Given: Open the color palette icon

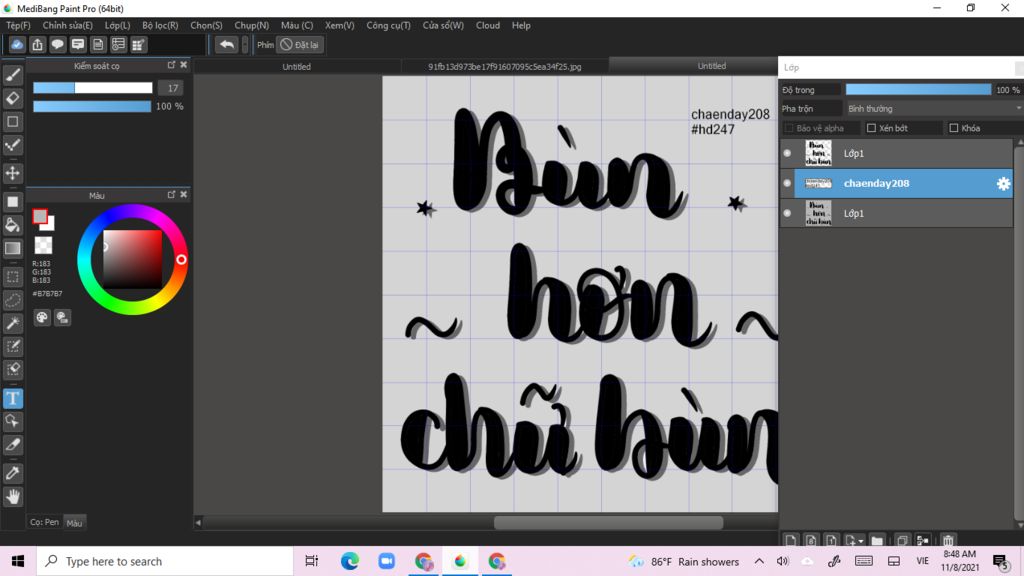Looking at the screenshot, I should (42, 317).
